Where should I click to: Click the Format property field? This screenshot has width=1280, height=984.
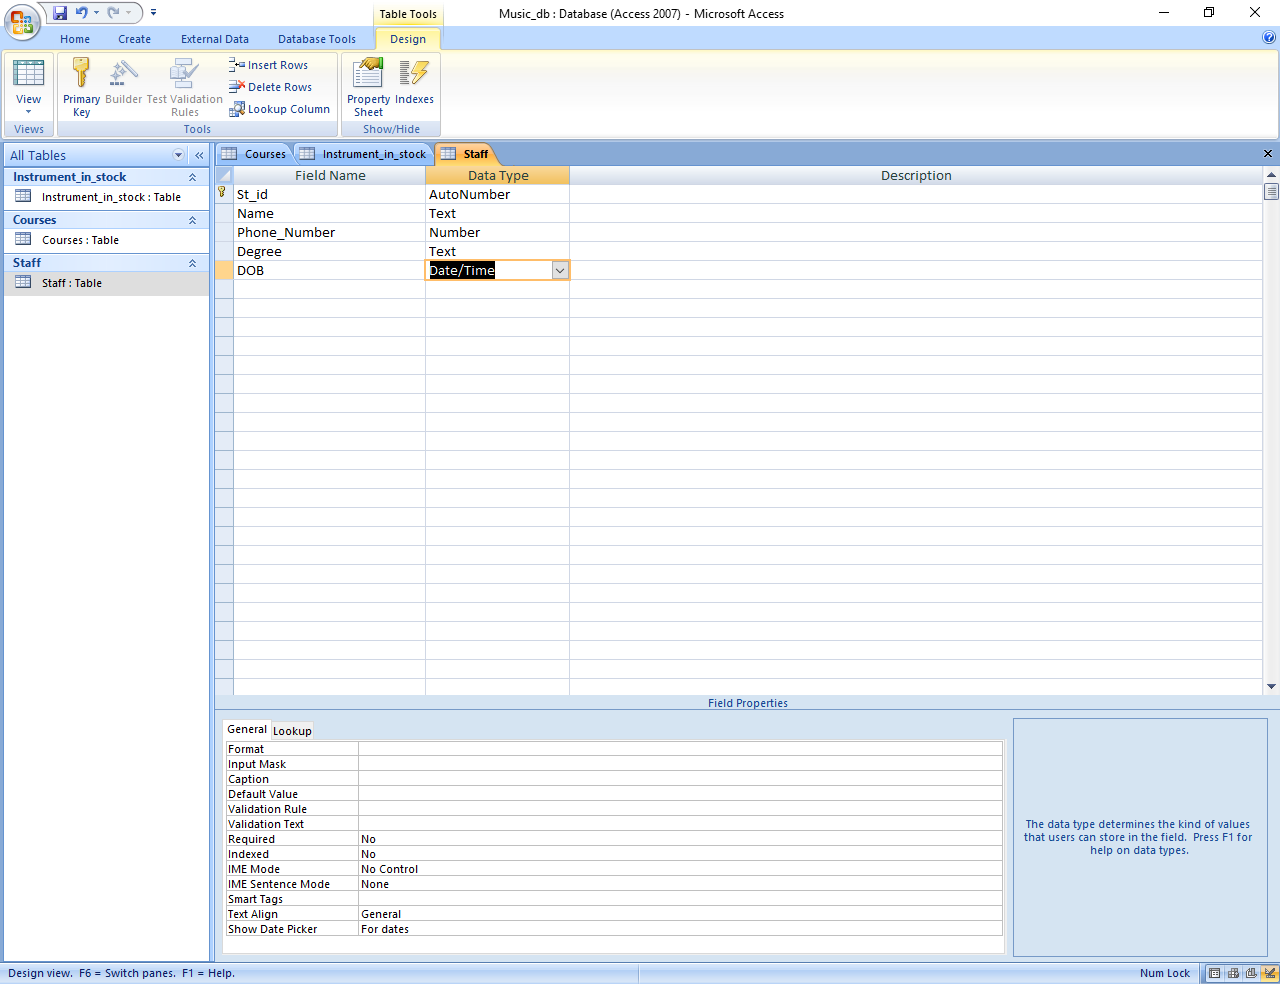point(680,749)
